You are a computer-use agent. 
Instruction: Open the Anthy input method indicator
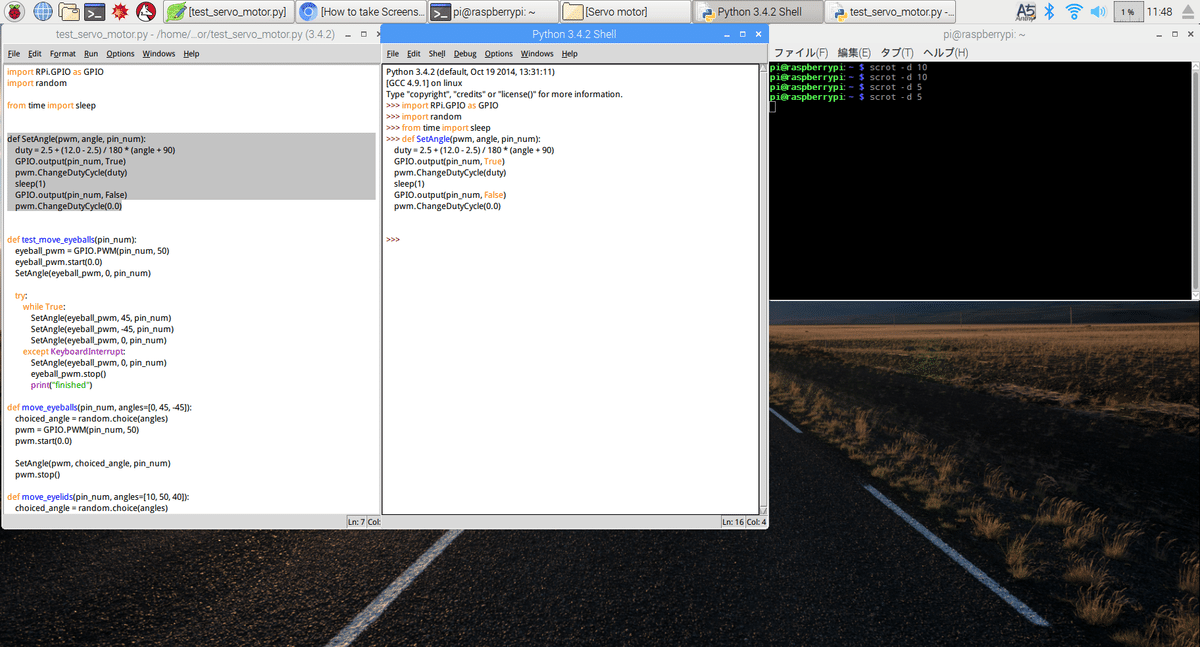pyautogui.click(x=1025, y=12)
